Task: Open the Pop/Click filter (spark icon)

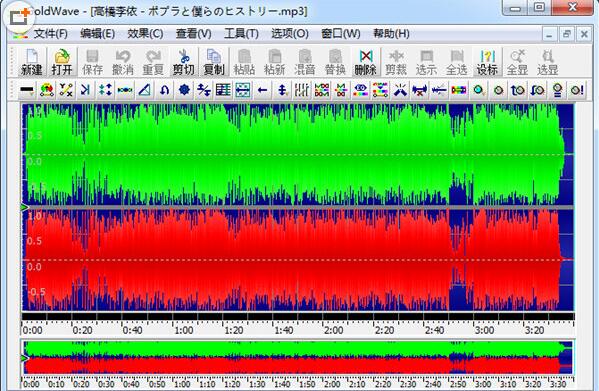Action: coord(400,90)
